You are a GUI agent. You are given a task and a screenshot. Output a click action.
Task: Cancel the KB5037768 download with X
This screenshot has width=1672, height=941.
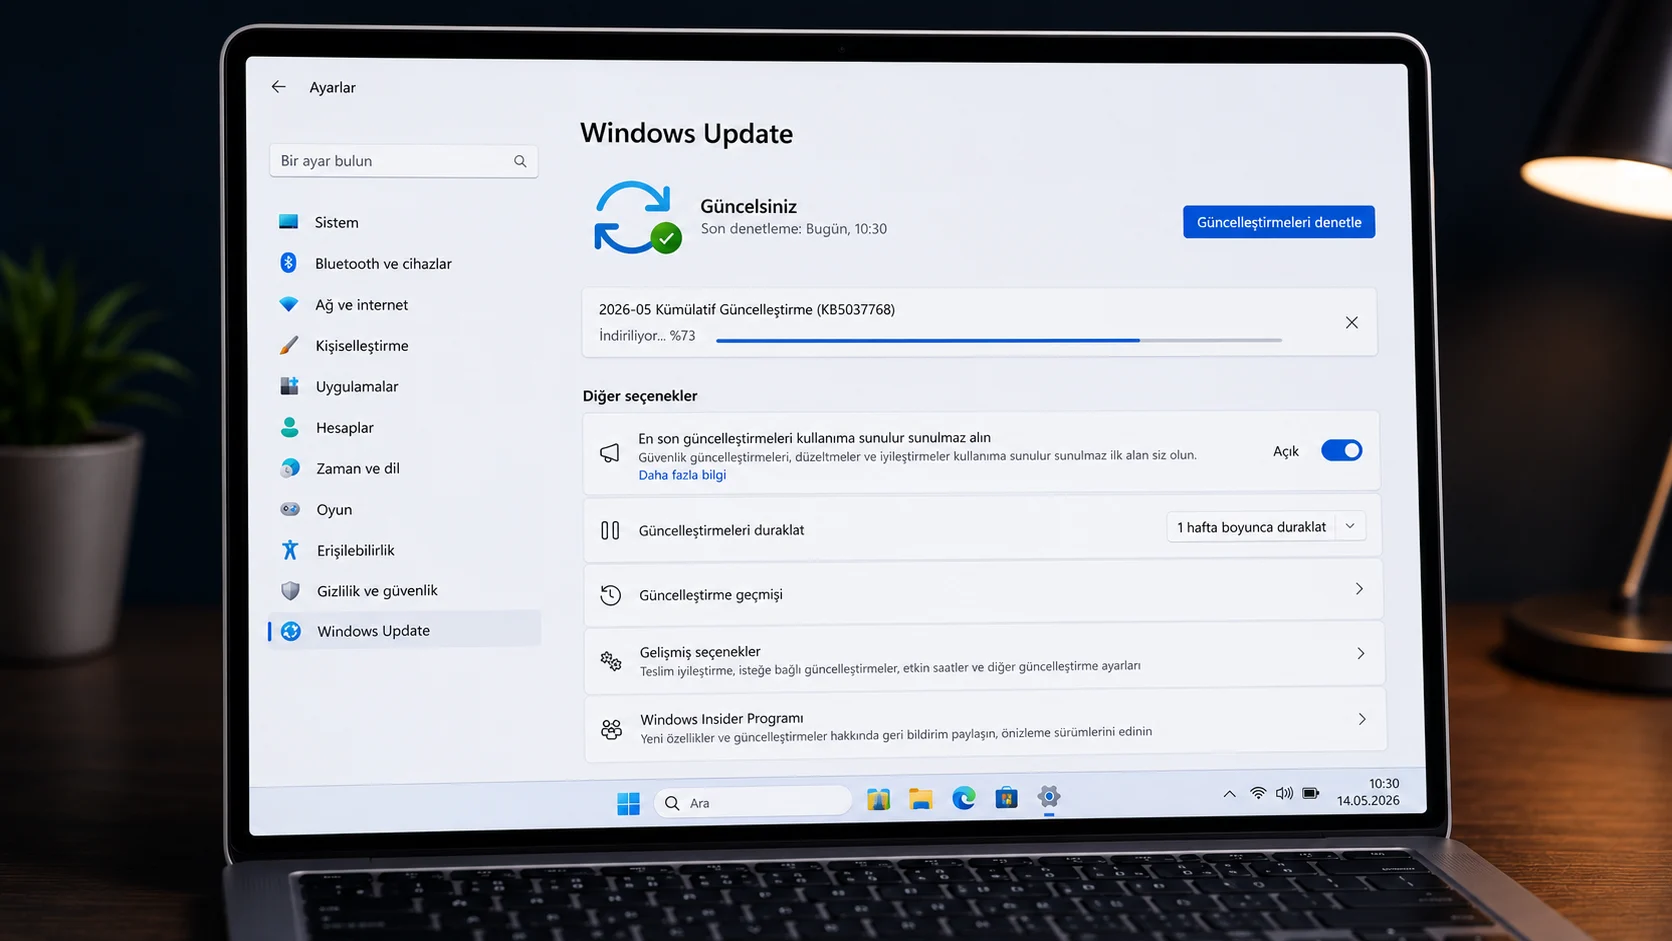1351,322
